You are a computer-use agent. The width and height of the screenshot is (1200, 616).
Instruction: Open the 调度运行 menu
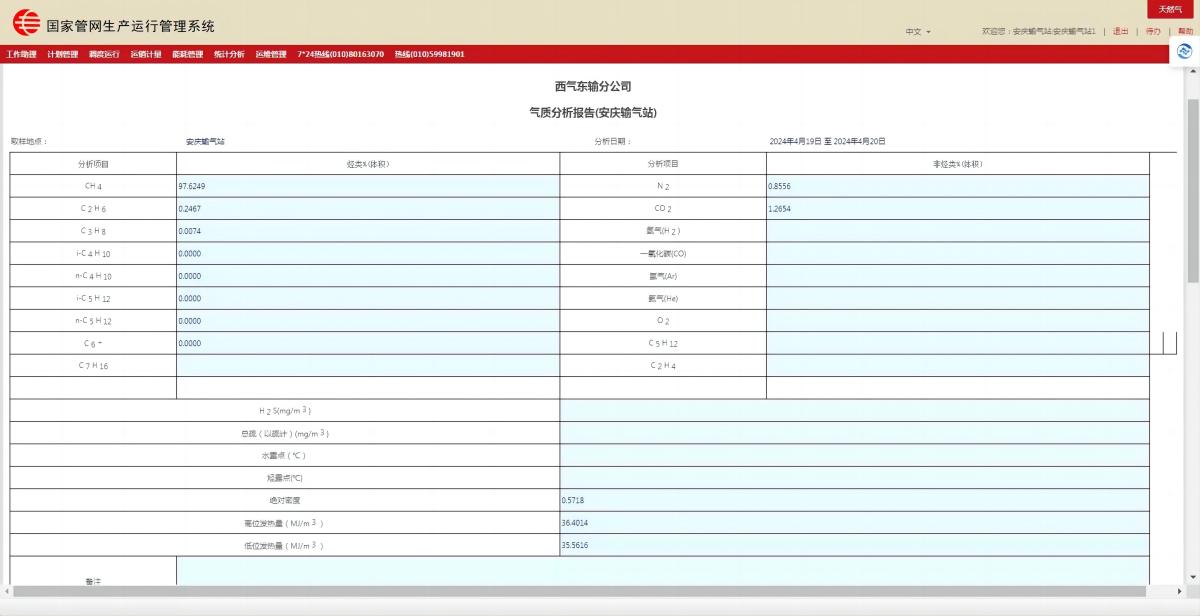pyautogui.click(x=104, y=54)
